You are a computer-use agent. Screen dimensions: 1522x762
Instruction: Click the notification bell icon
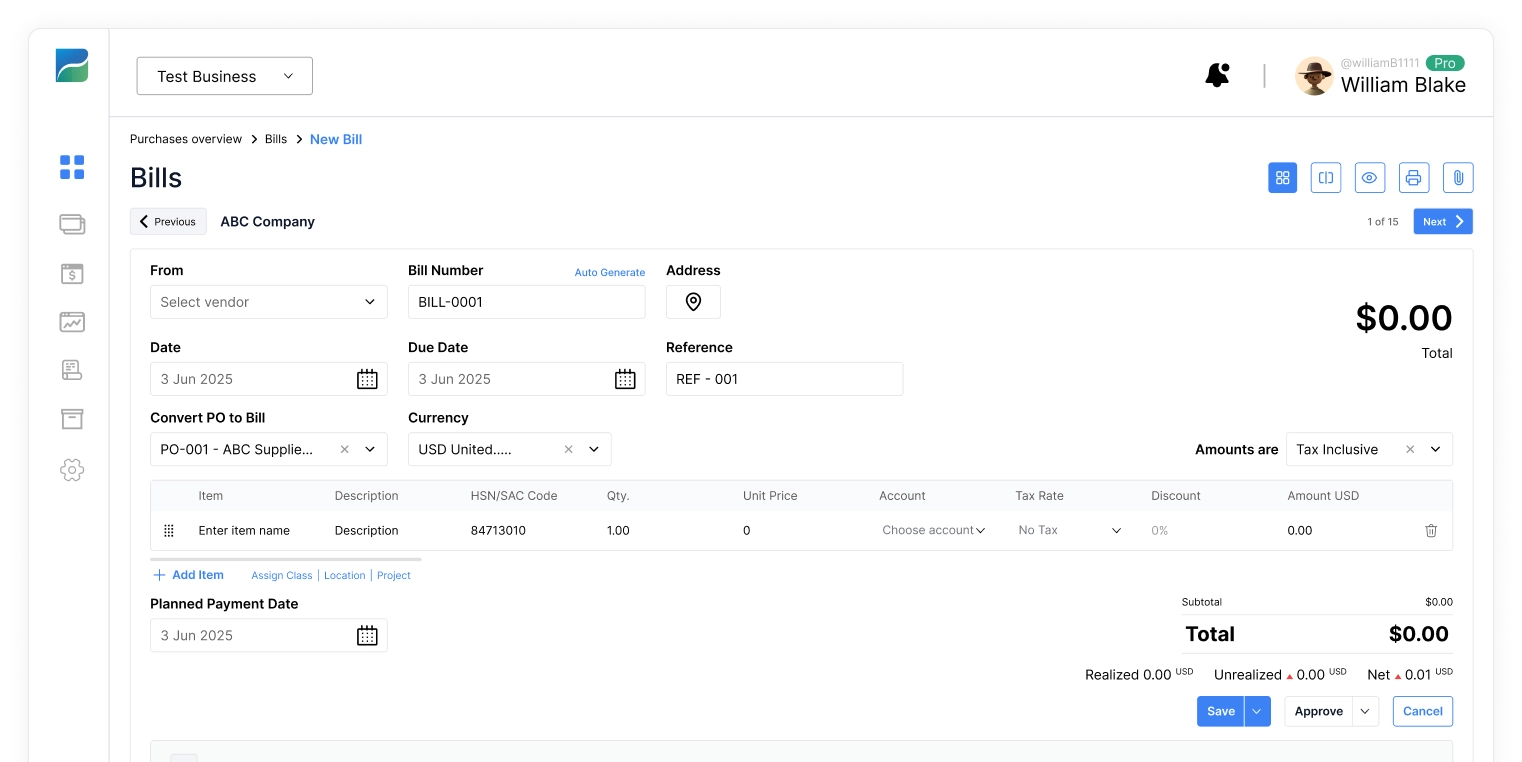1216,75
